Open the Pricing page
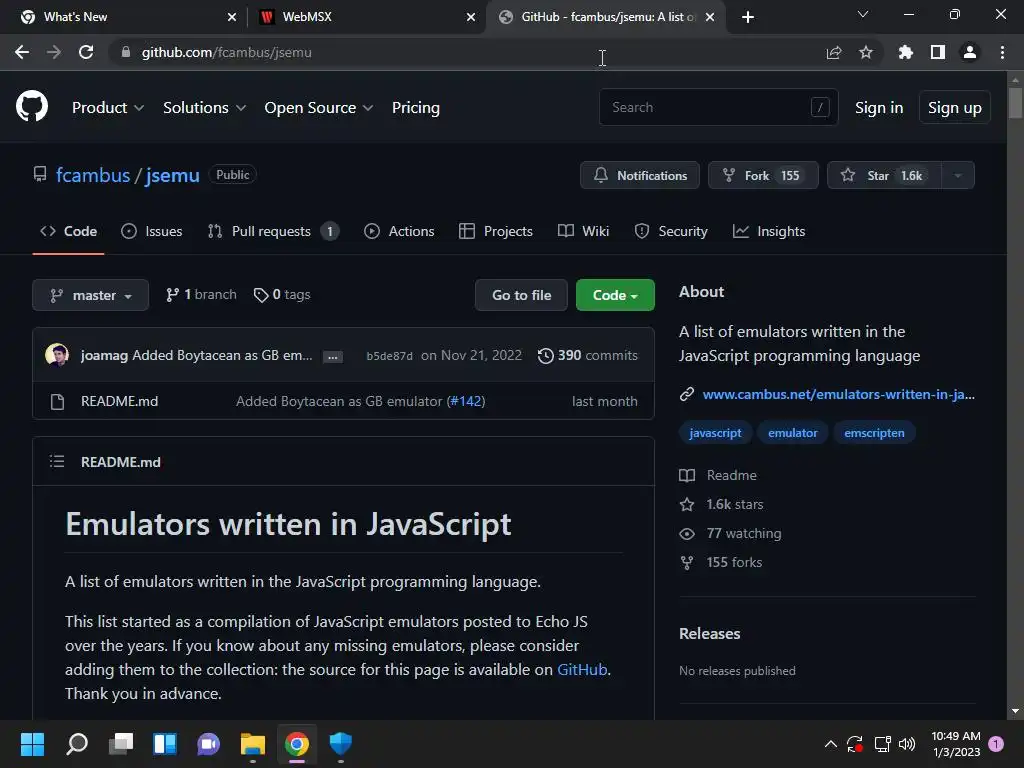Viewport: 1024px width, 768px height. (x=415, y=108)
